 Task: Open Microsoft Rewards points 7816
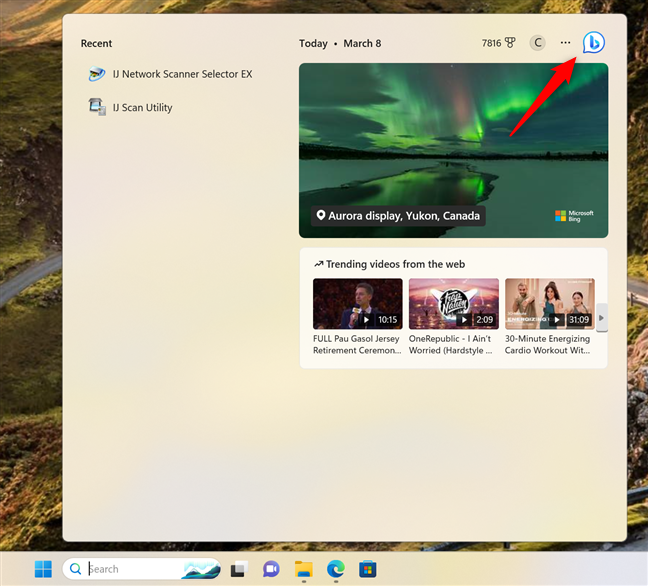(498, 43)
